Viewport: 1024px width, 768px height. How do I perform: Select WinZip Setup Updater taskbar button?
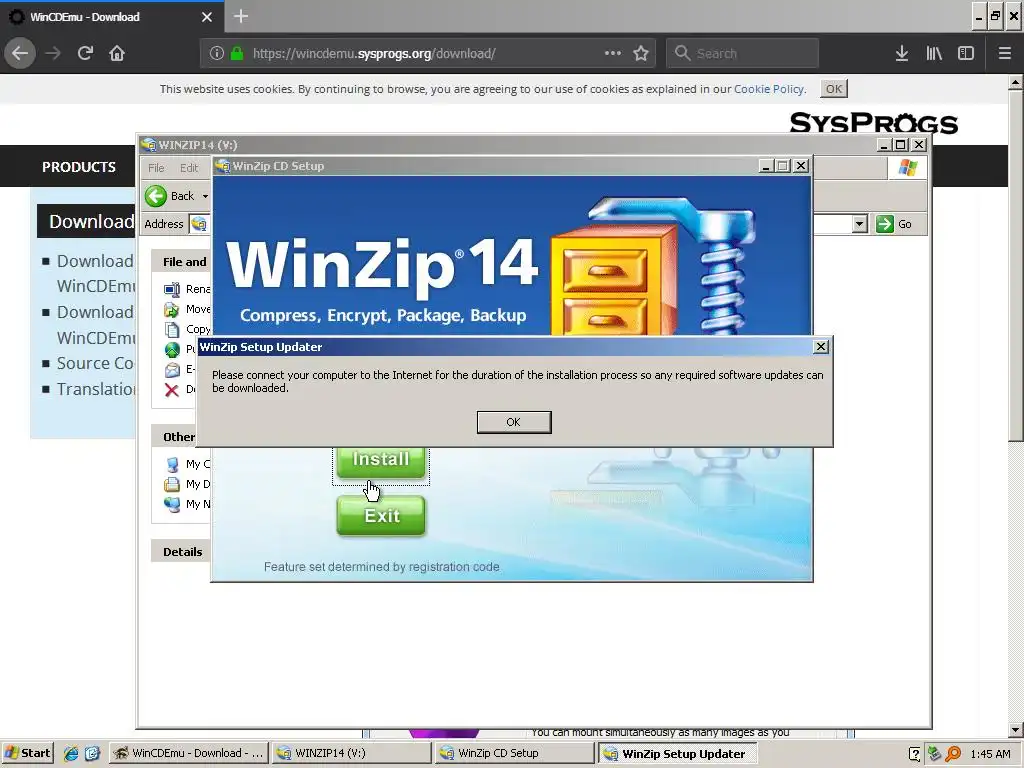pos(677,753)
